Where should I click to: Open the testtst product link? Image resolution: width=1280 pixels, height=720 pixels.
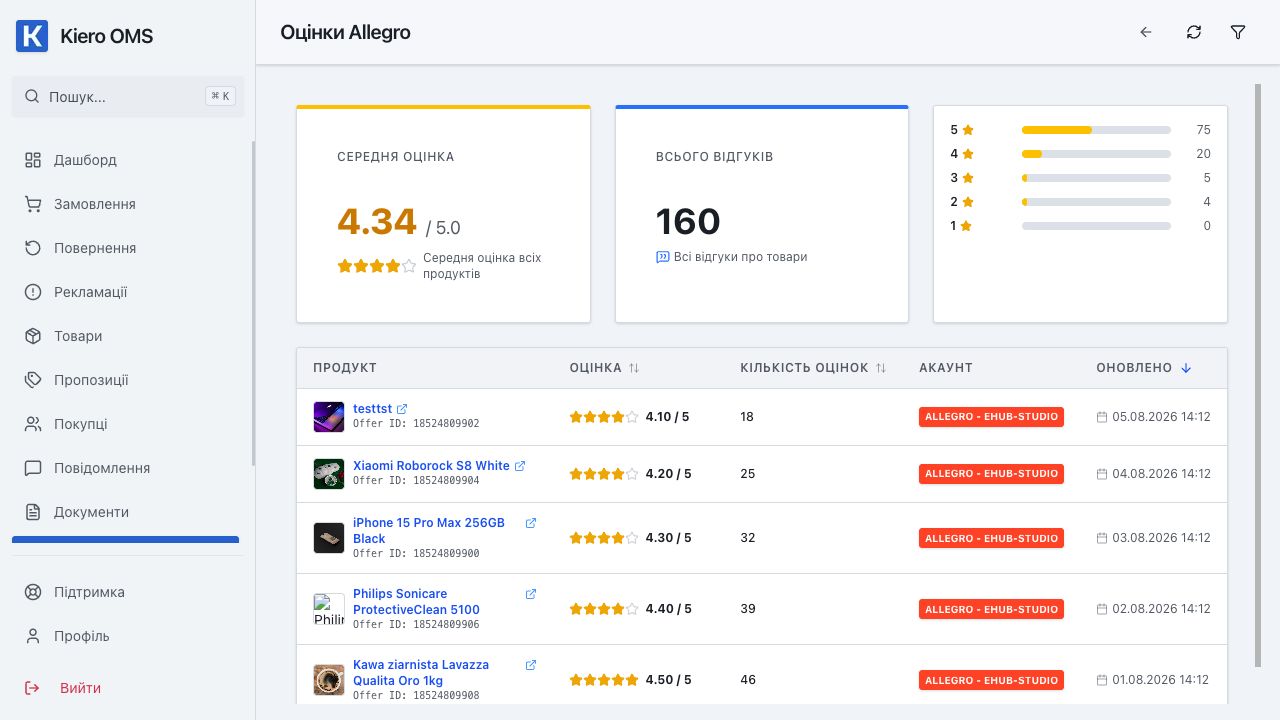(x=372, y=409)
